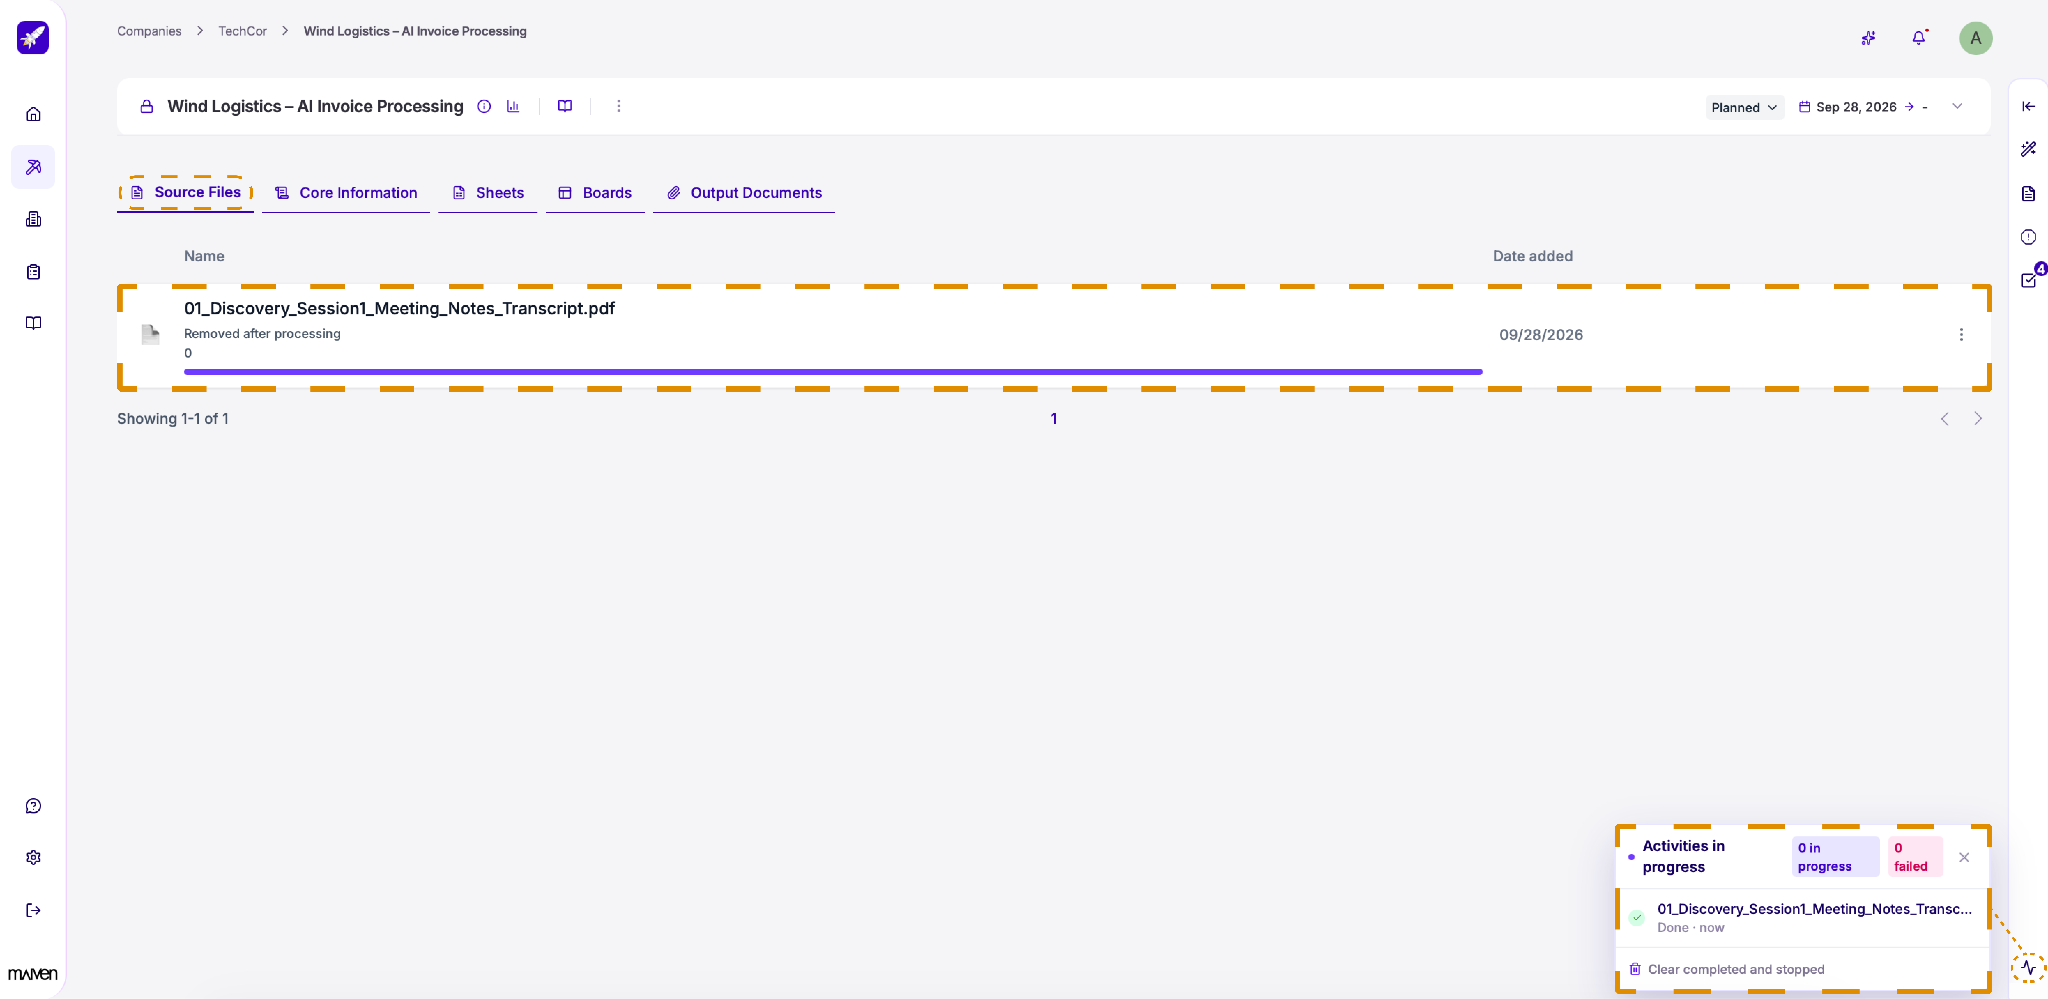The height and width of the screenshot is (999, 2048).
Task: Open help question mark icon
Action: (x=33, y=806)
